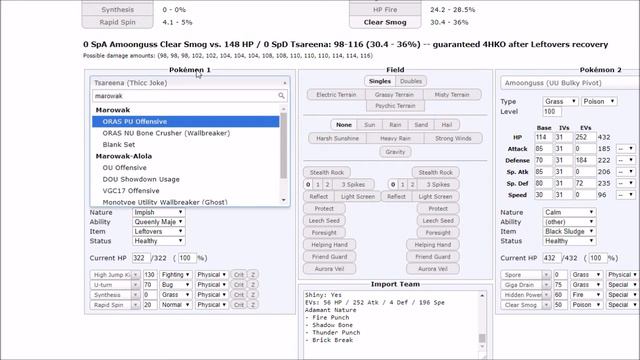Screen dimensions: 640x360
Task: Set weather to Sand
Action: tap(421, 125)
